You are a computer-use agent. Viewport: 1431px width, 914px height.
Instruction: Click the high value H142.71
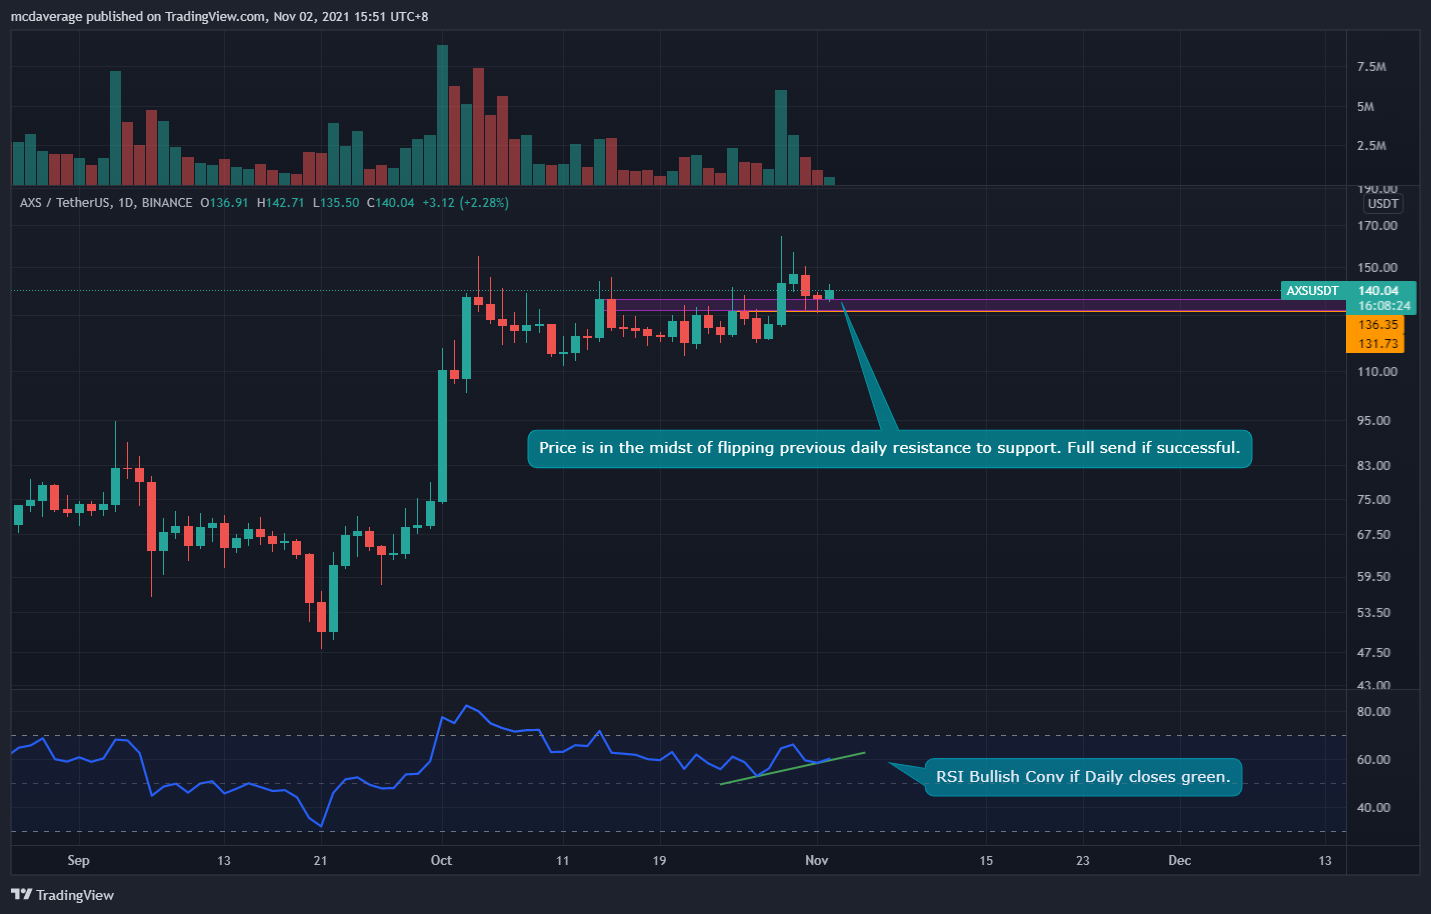coord(280,202)
